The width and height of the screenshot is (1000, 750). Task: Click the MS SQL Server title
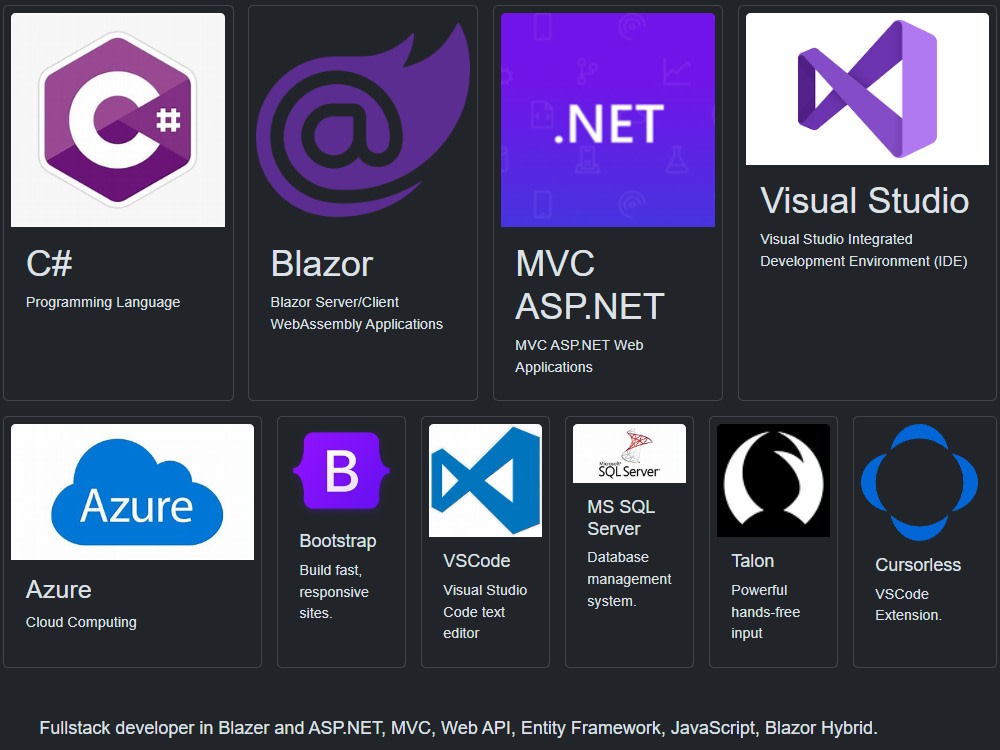pos(621,518)
